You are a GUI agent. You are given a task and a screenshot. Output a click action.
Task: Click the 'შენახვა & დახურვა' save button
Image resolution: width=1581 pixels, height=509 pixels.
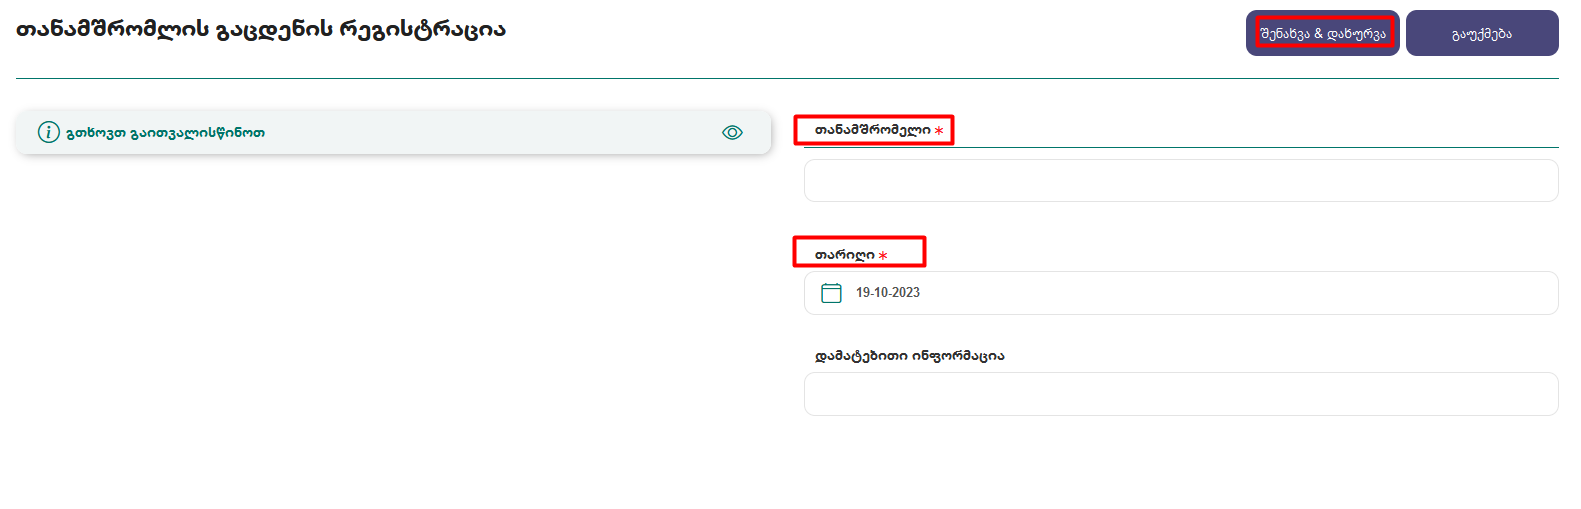point(1322,33)
